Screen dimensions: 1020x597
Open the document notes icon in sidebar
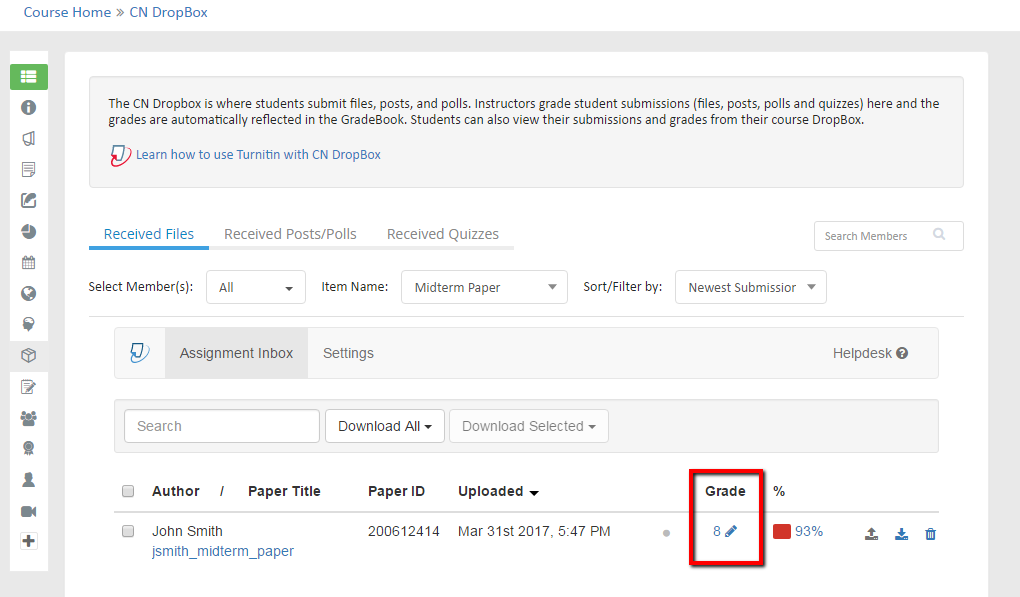[29, 170]
